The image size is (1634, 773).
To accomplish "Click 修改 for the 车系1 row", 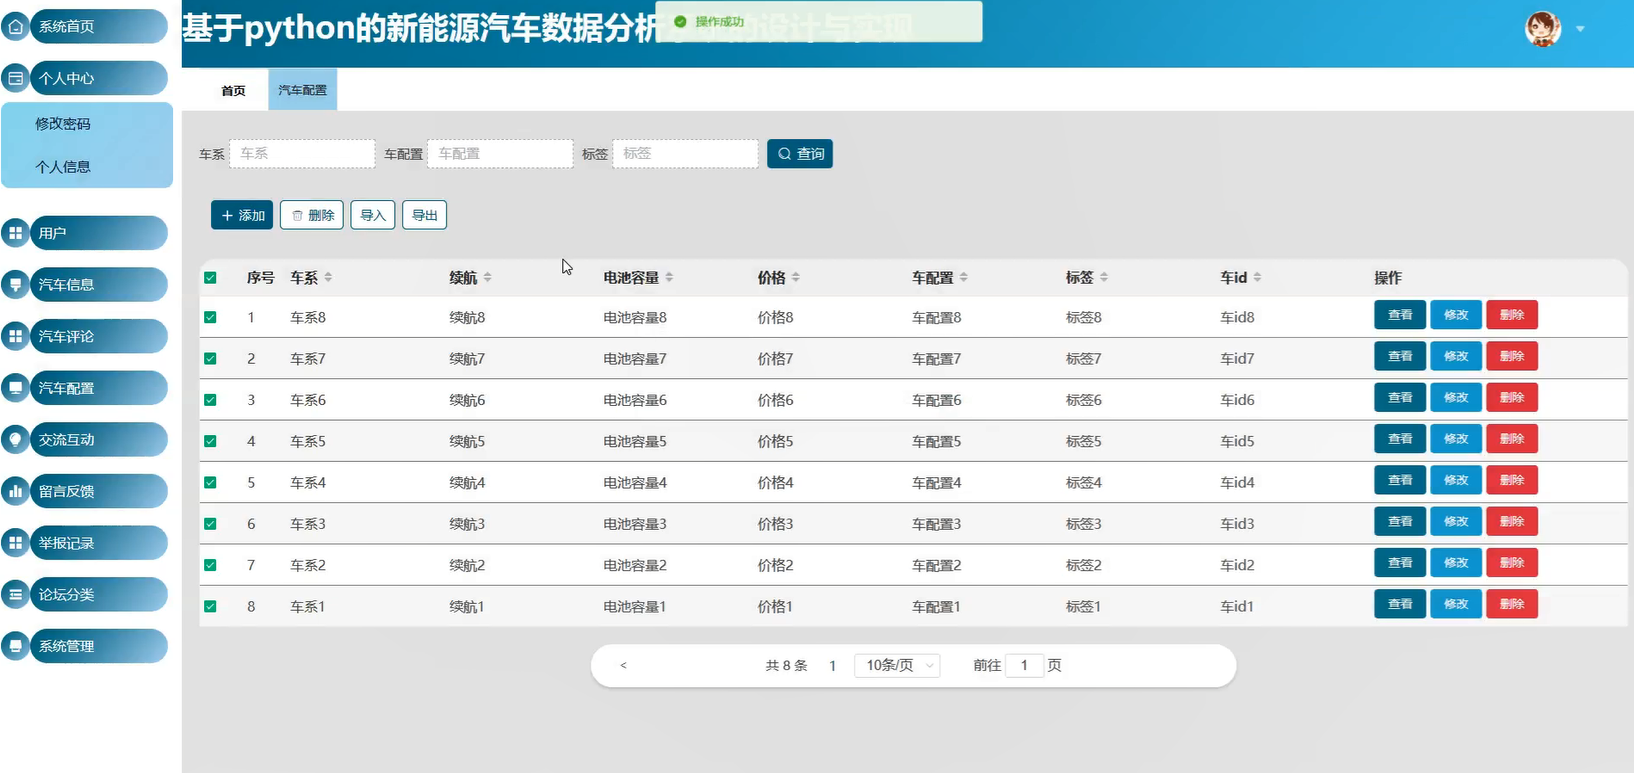I will [1456, 604].
